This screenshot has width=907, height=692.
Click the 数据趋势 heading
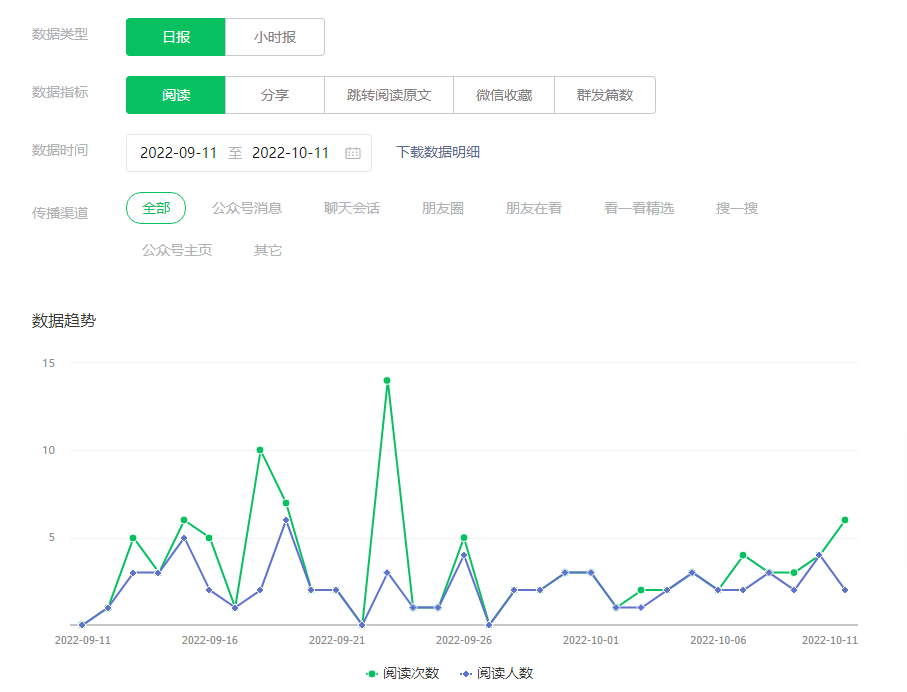[64, 321]
